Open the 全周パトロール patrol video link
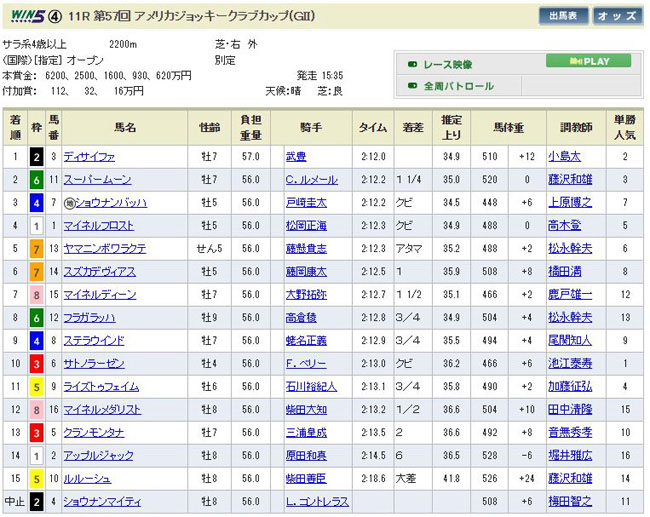The width and height of the screenshot is (650, 517). (458, 86)
